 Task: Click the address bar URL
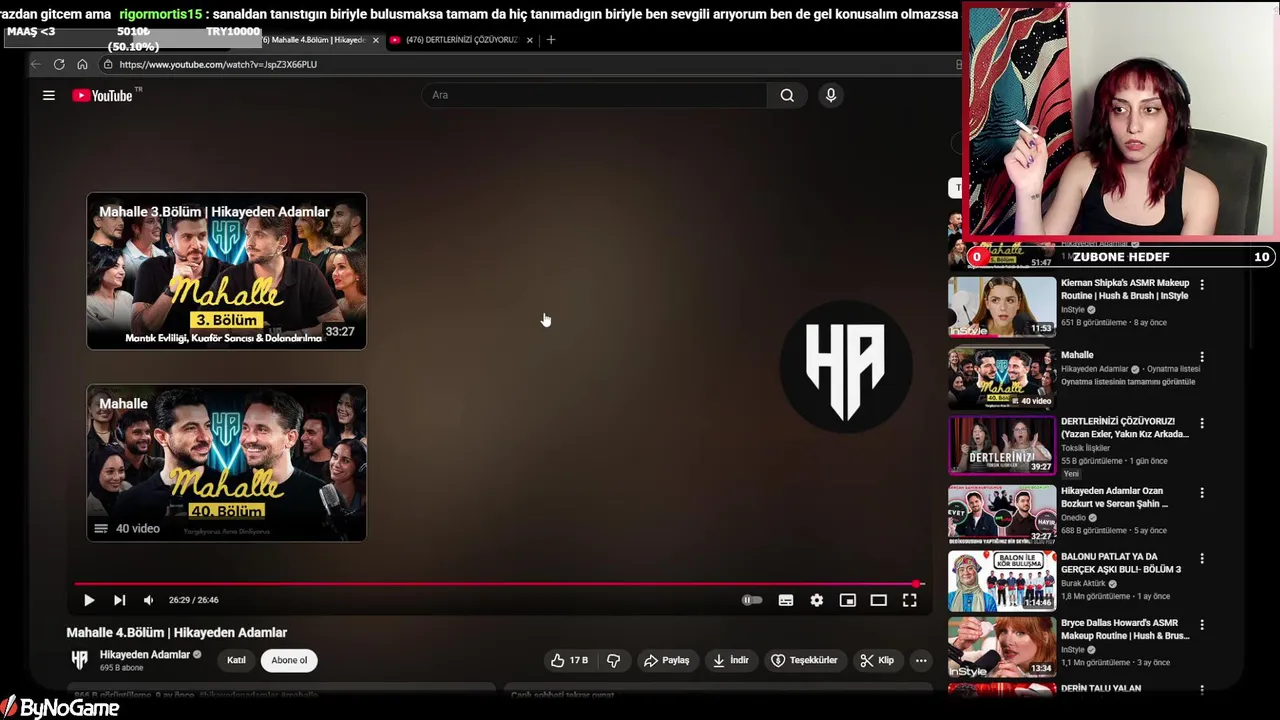218,64
